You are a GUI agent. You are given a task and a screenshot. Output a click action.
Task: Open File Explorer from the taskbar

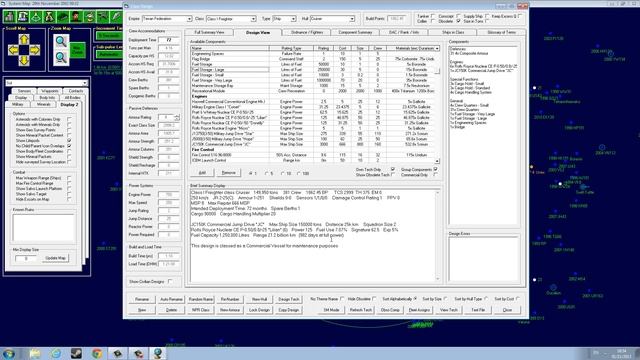[x=35, y=353]
